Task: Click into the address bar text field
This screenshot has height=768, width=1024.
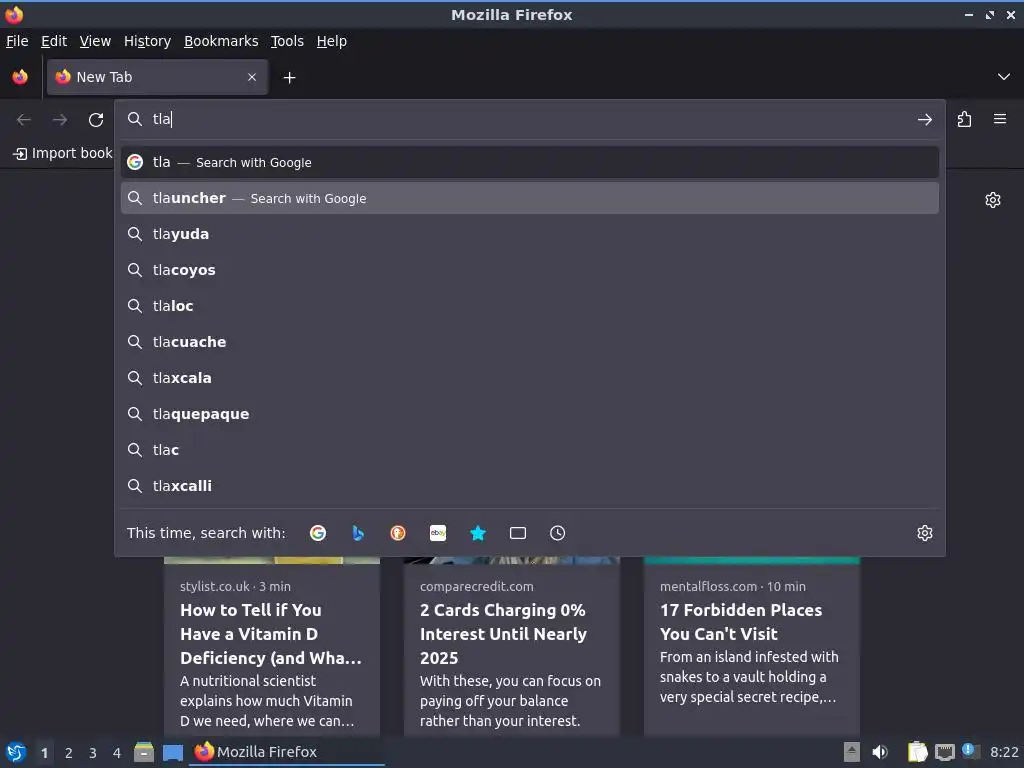Action: [x=529, y=119]
